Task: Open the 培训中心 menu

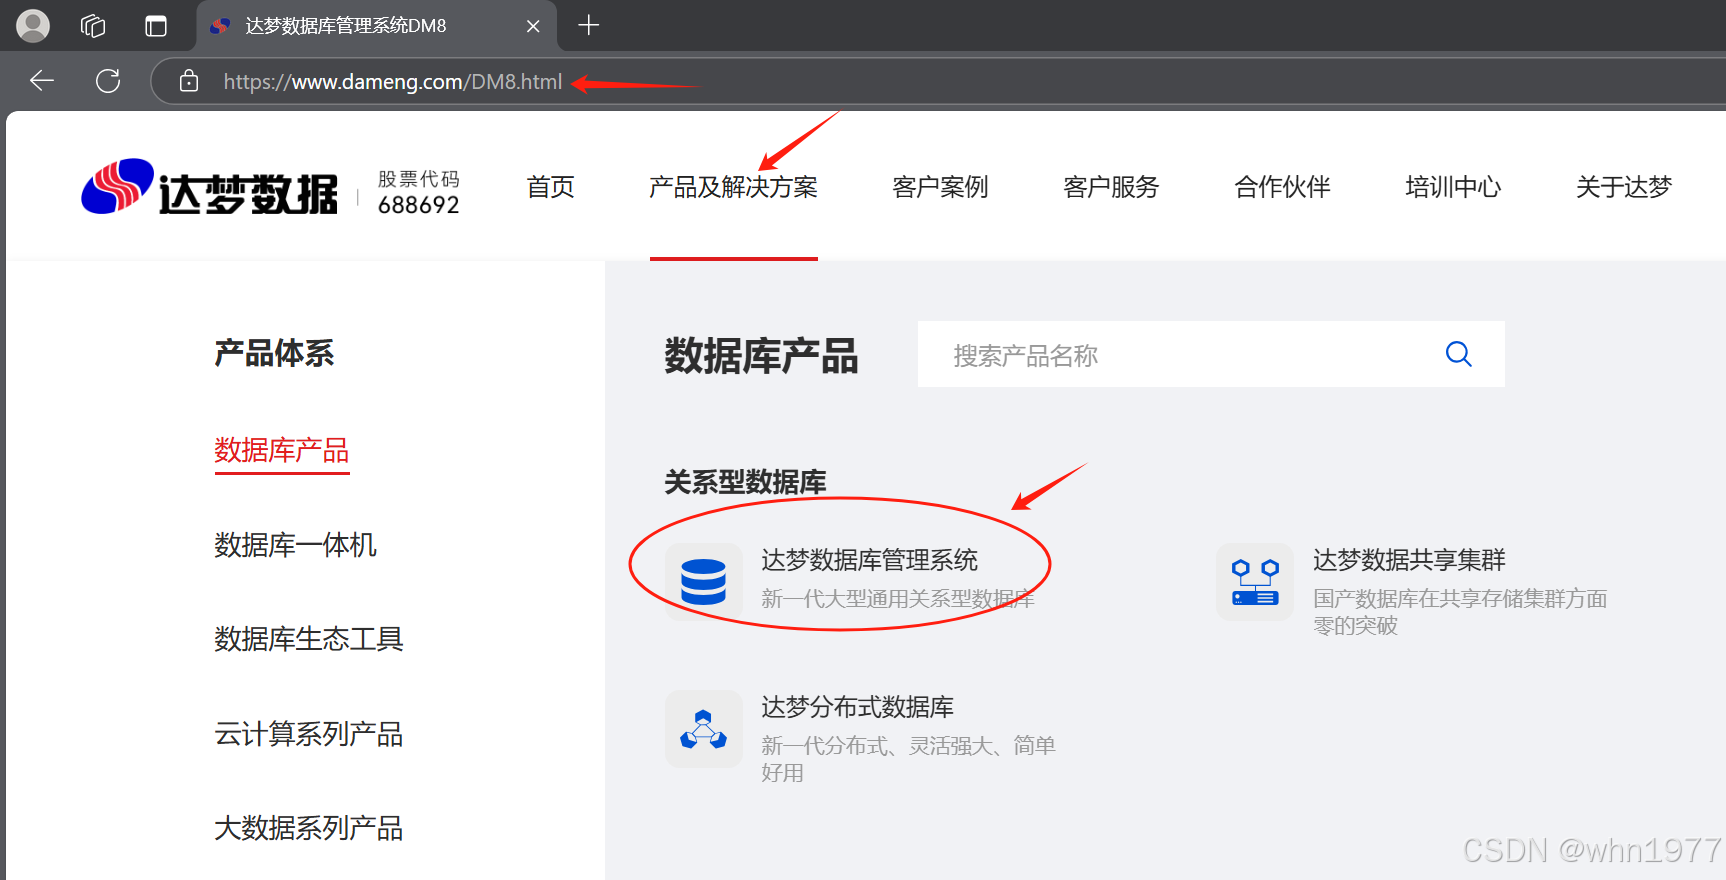Action: tap(1453, 187)
